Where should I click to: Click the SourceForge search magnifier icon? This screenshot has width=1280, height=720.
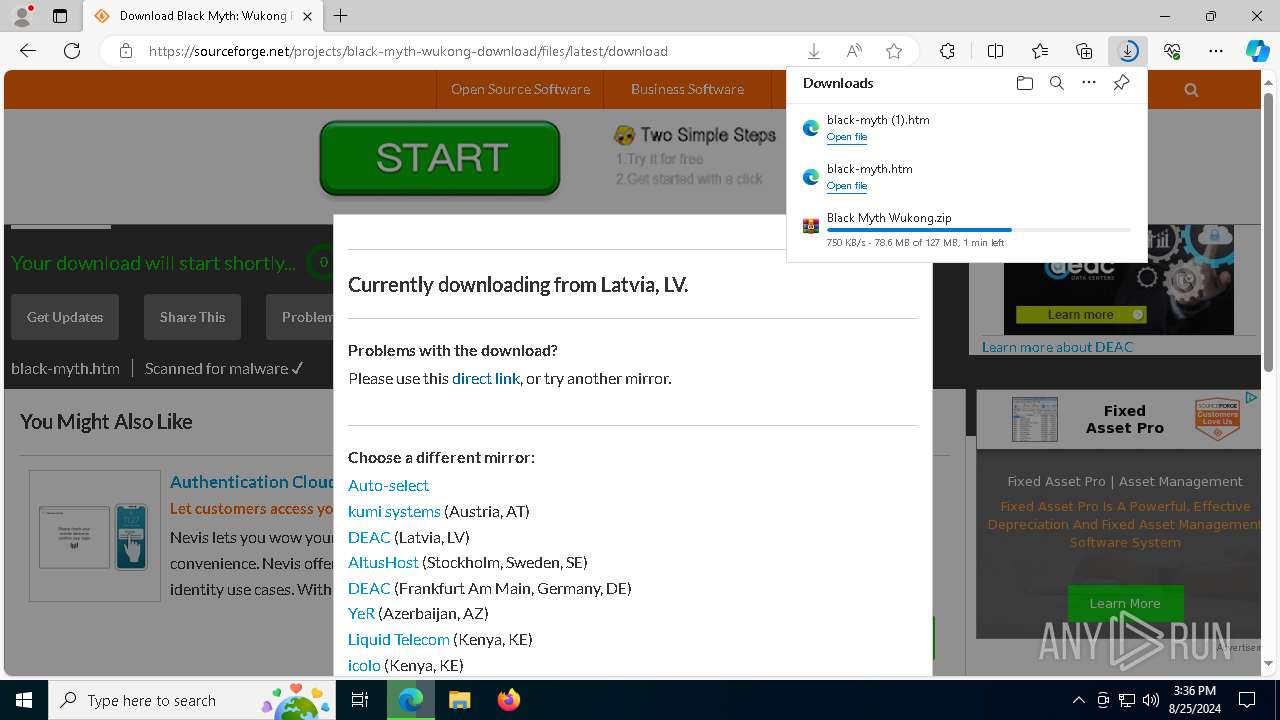coord(1190,90)
